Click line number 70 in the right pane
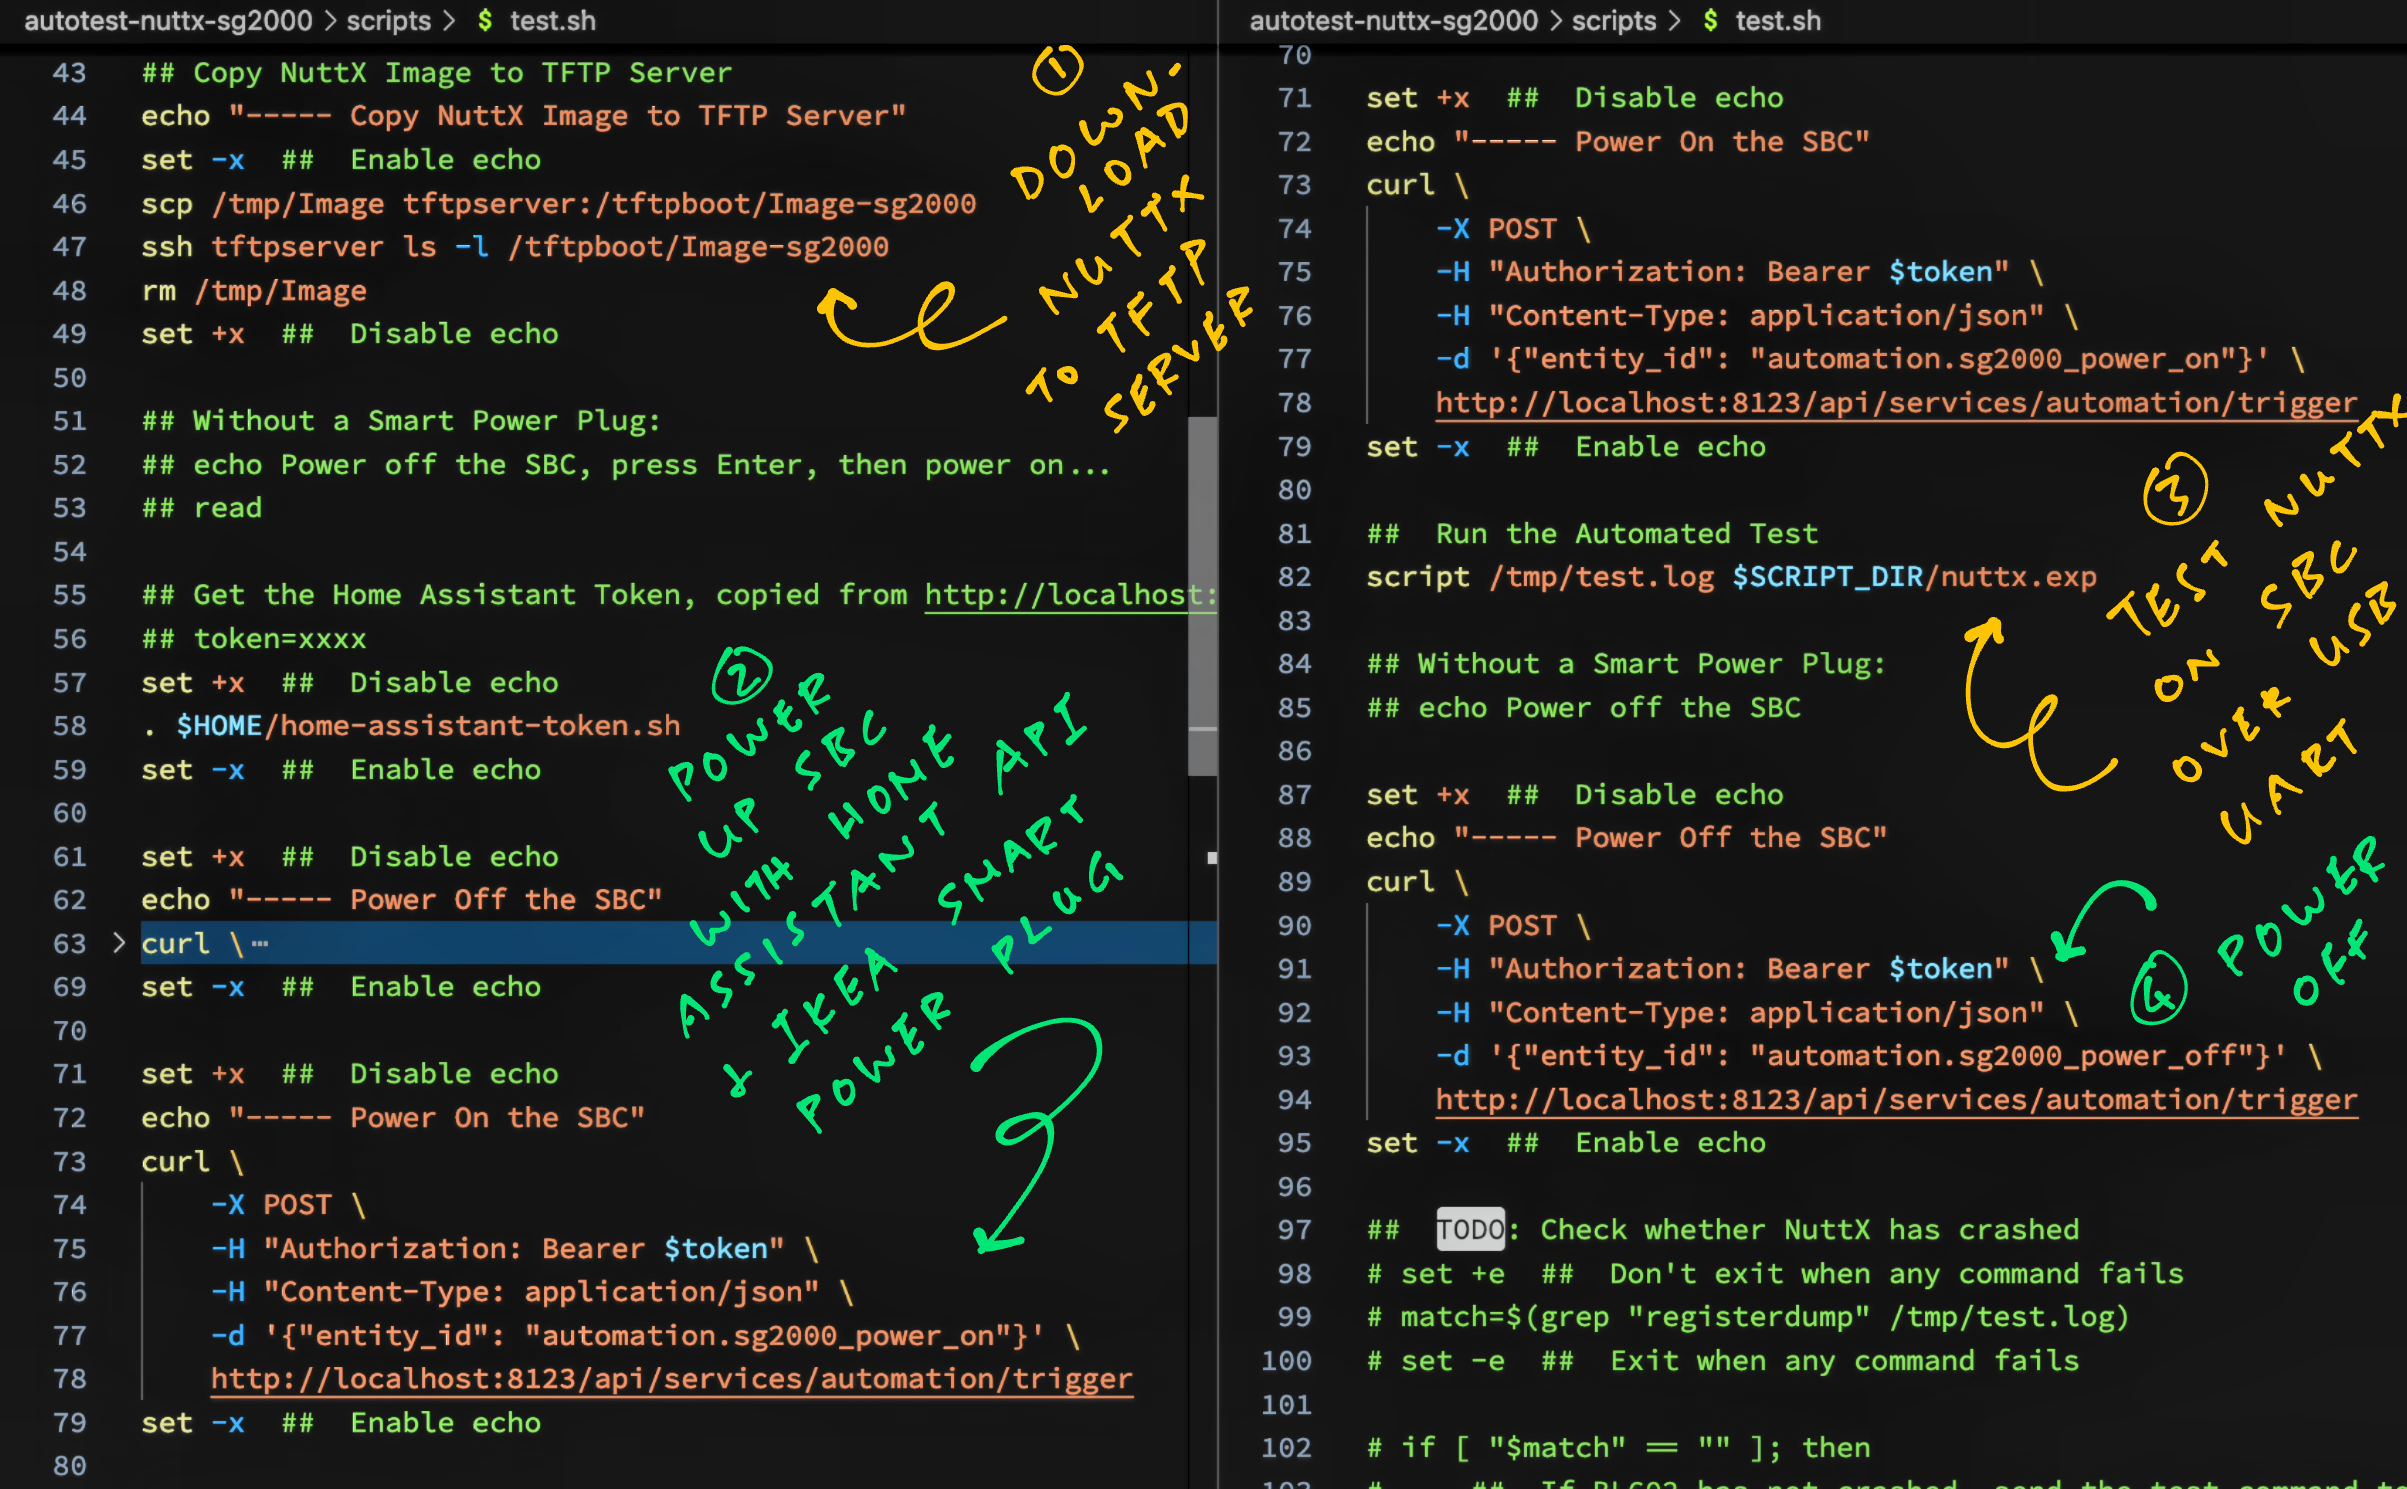The width and height of the screenshot is (2407, 1489). [1293, 55]
